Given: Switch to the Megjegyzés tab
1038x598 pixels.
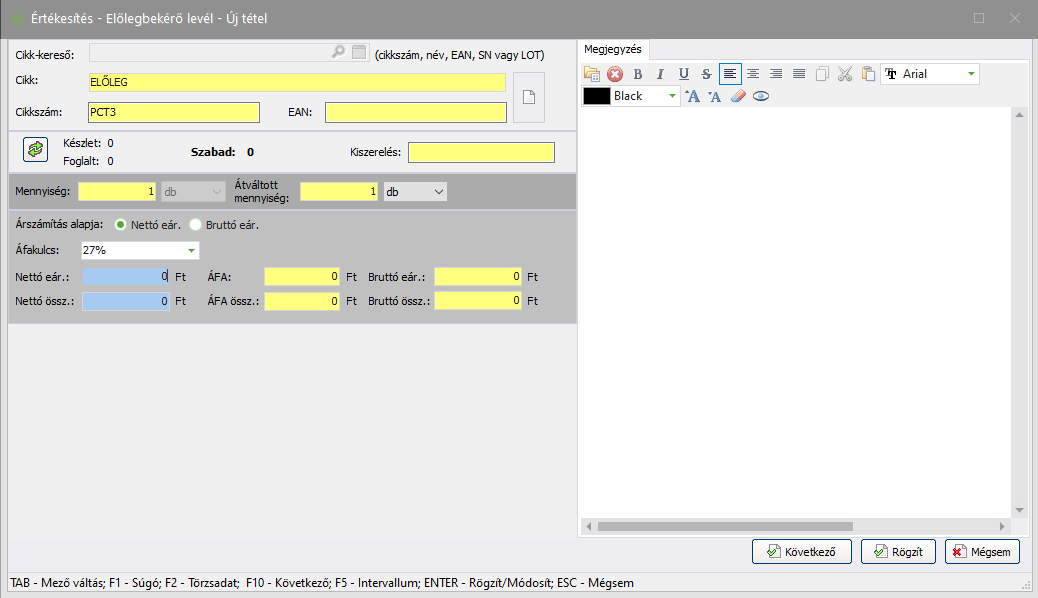Looking at the screenshot, I should click(x=613, y=49).
